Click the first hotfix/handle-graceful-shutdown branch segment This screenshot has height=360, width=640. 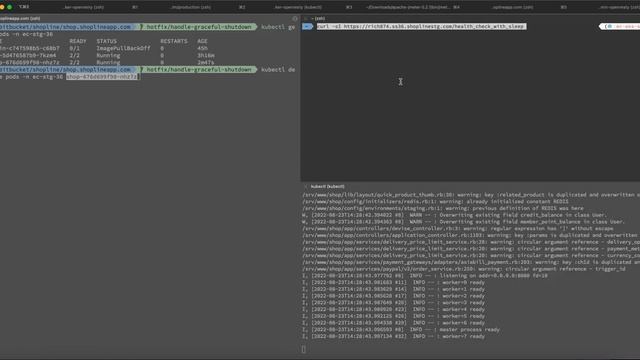pyautogui.click(x=199, y=27)
